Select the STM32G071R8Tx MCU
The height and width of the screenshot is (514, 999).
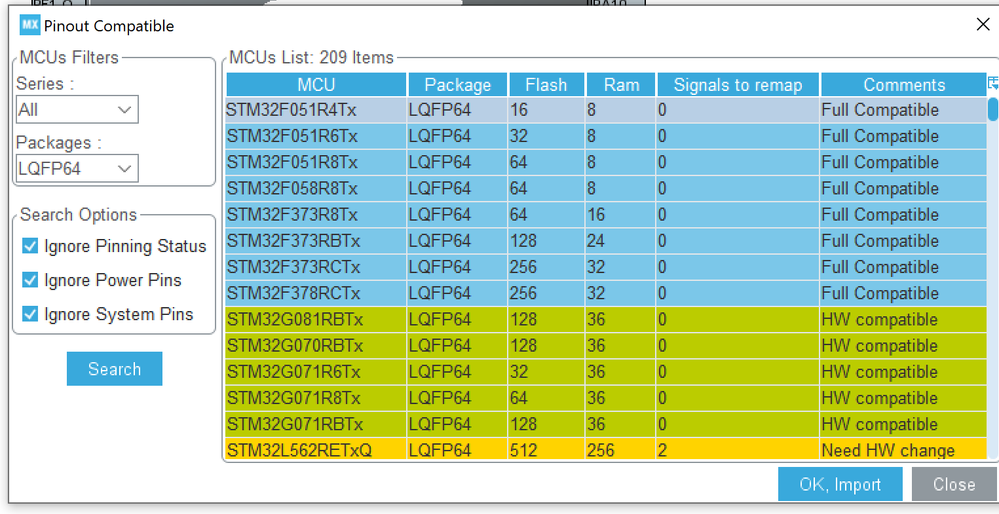(606, 397)
